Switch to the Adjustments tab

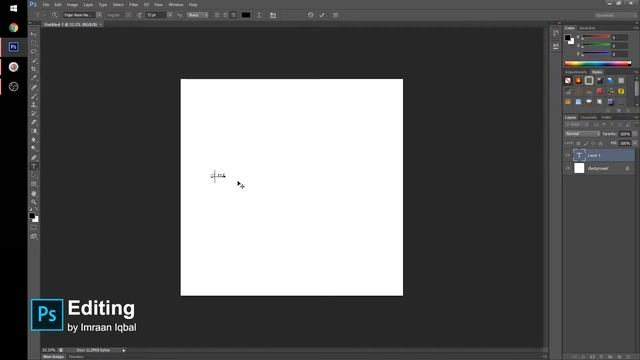point(576,72)
